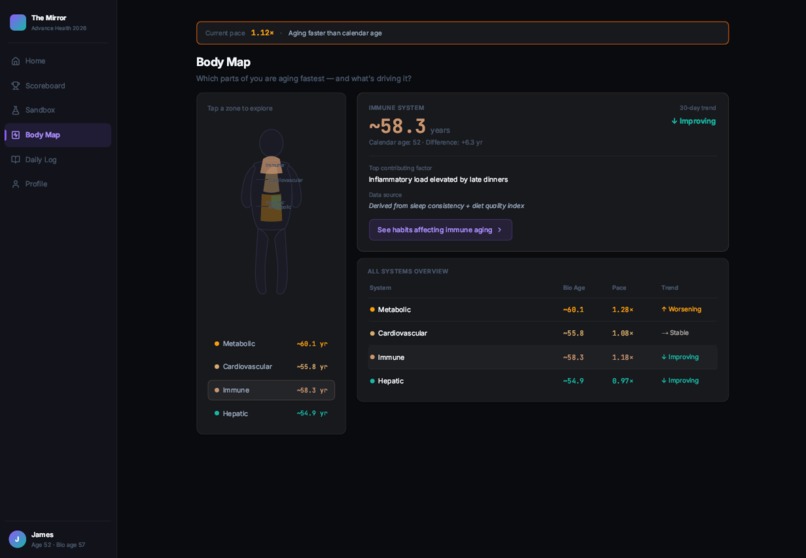Select the Body Map sidebar icon
Image resolution: width=806 pixels, height=558 pixels.
point(15,135)
